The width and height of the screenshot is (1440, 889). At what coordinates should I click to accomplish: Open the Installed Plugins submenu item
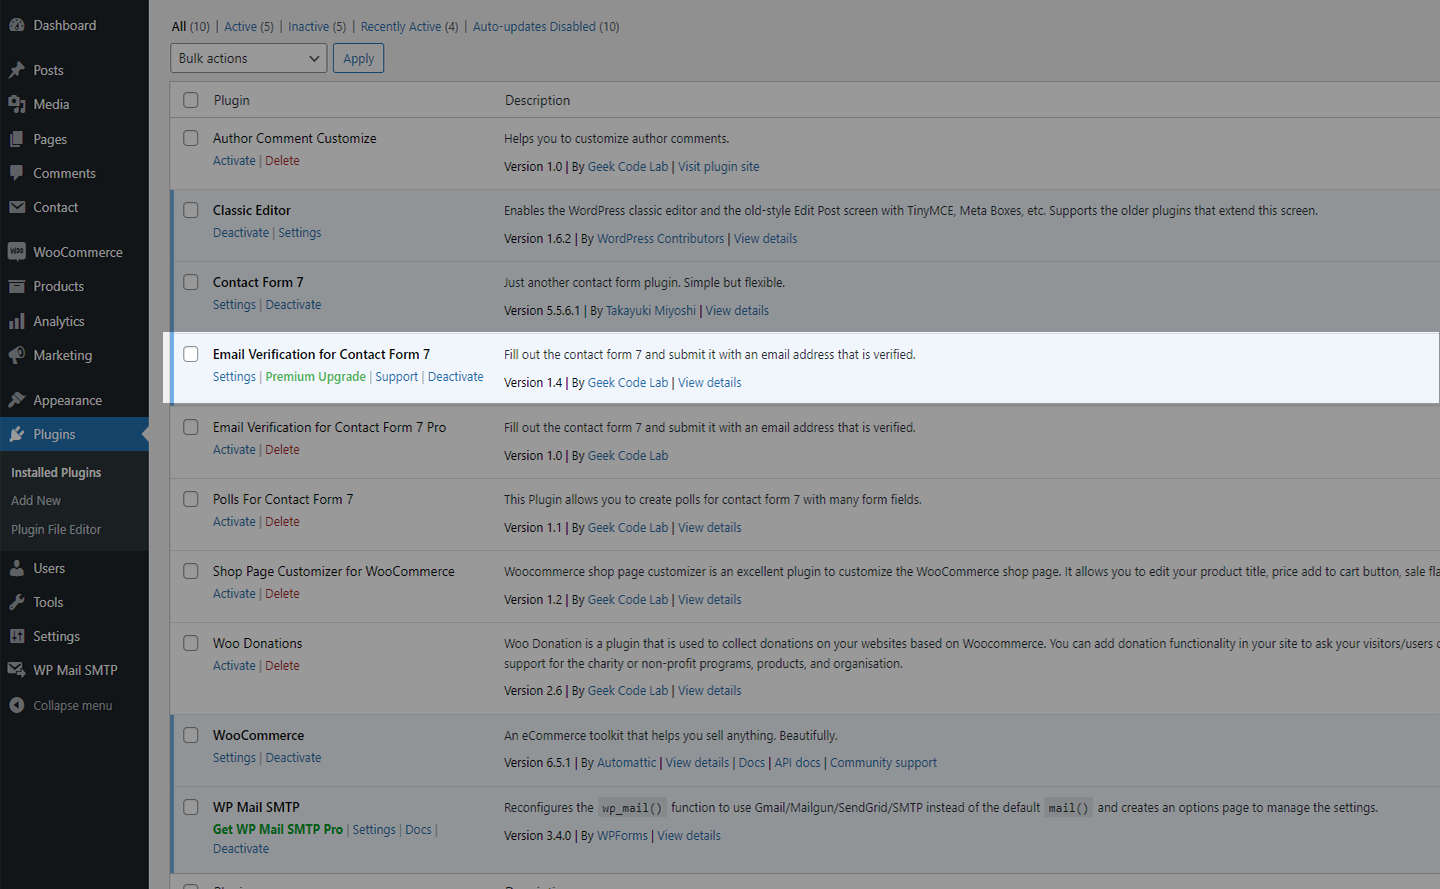(x=56, y=472)
